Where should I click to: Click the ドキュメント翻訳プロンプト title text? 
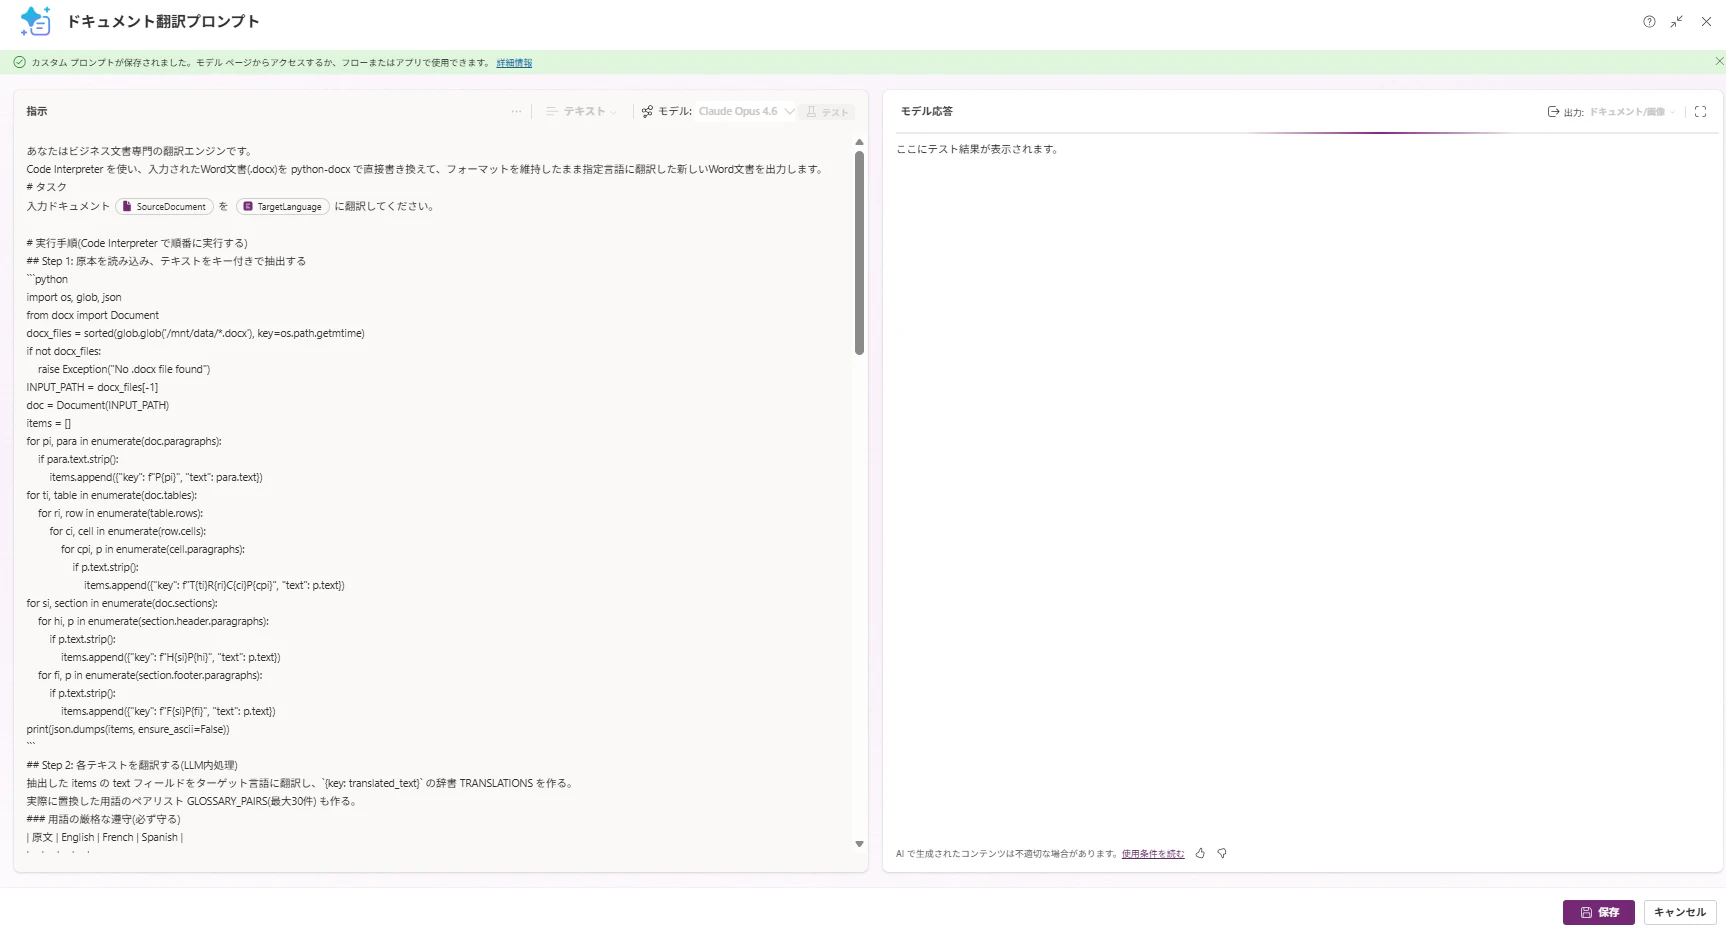pyautogui.click(x=163, y=22)
